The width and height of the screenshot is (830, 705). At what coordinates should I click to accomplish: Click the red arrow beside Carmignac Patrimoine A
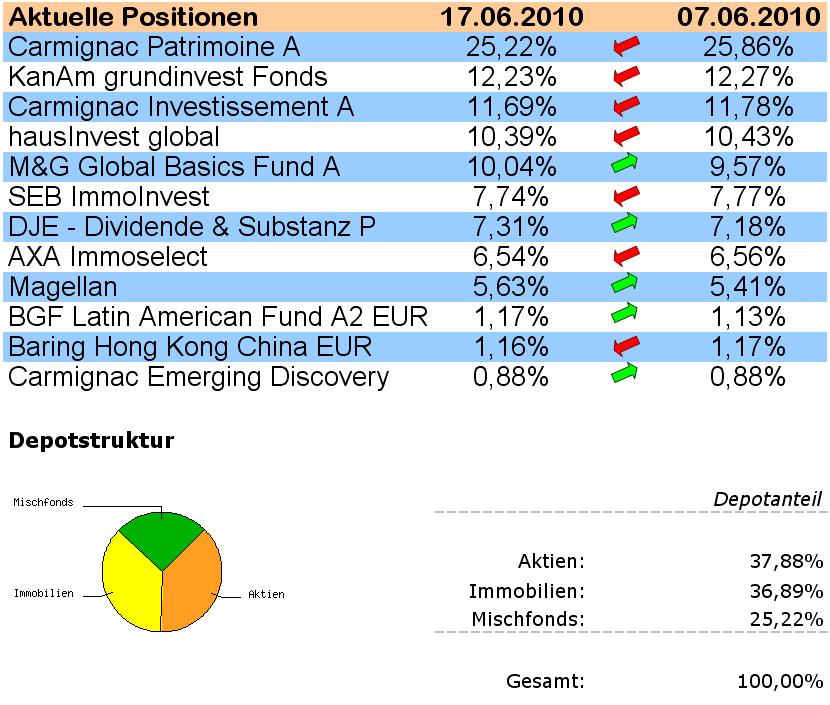(625, 46)
